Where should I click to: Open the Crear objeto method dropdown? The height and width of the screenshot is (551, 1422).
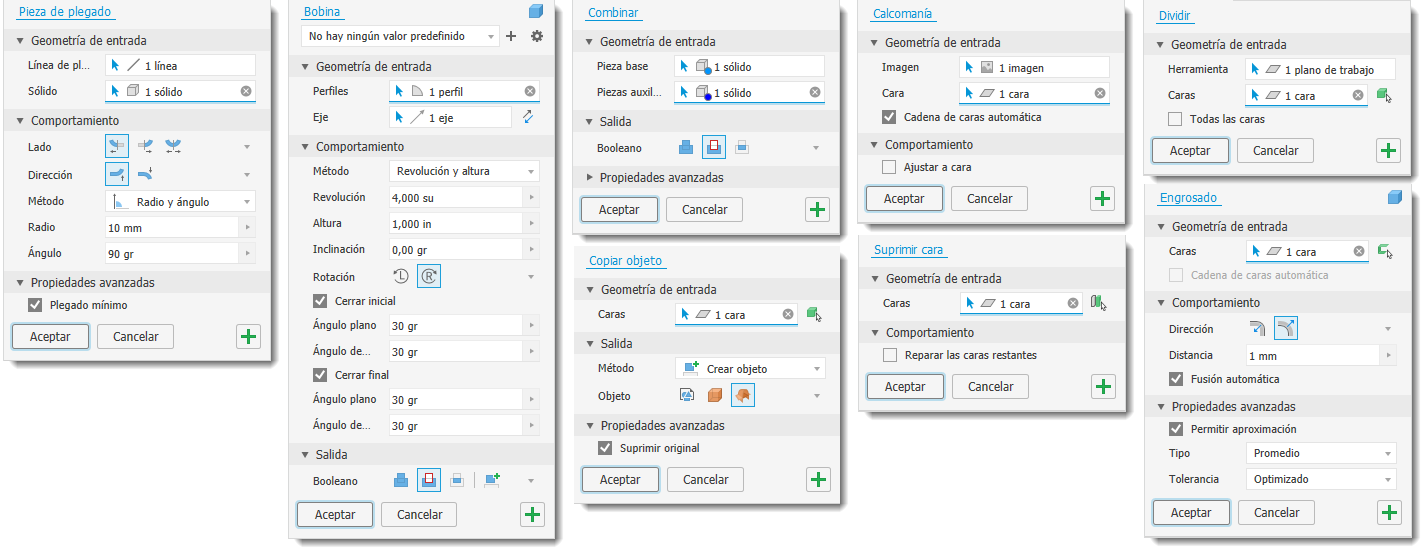pos(750,369)
